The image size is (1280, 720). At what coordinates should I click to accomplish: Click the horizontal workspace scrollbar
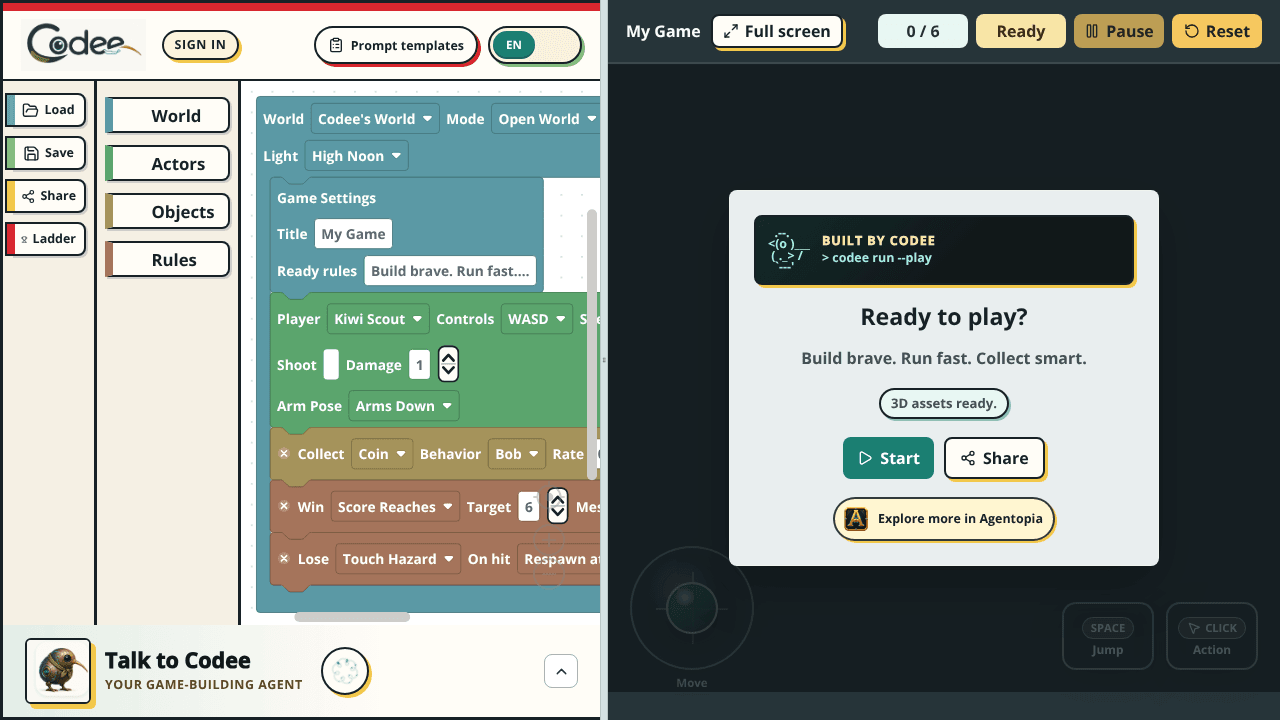point(352,617)
